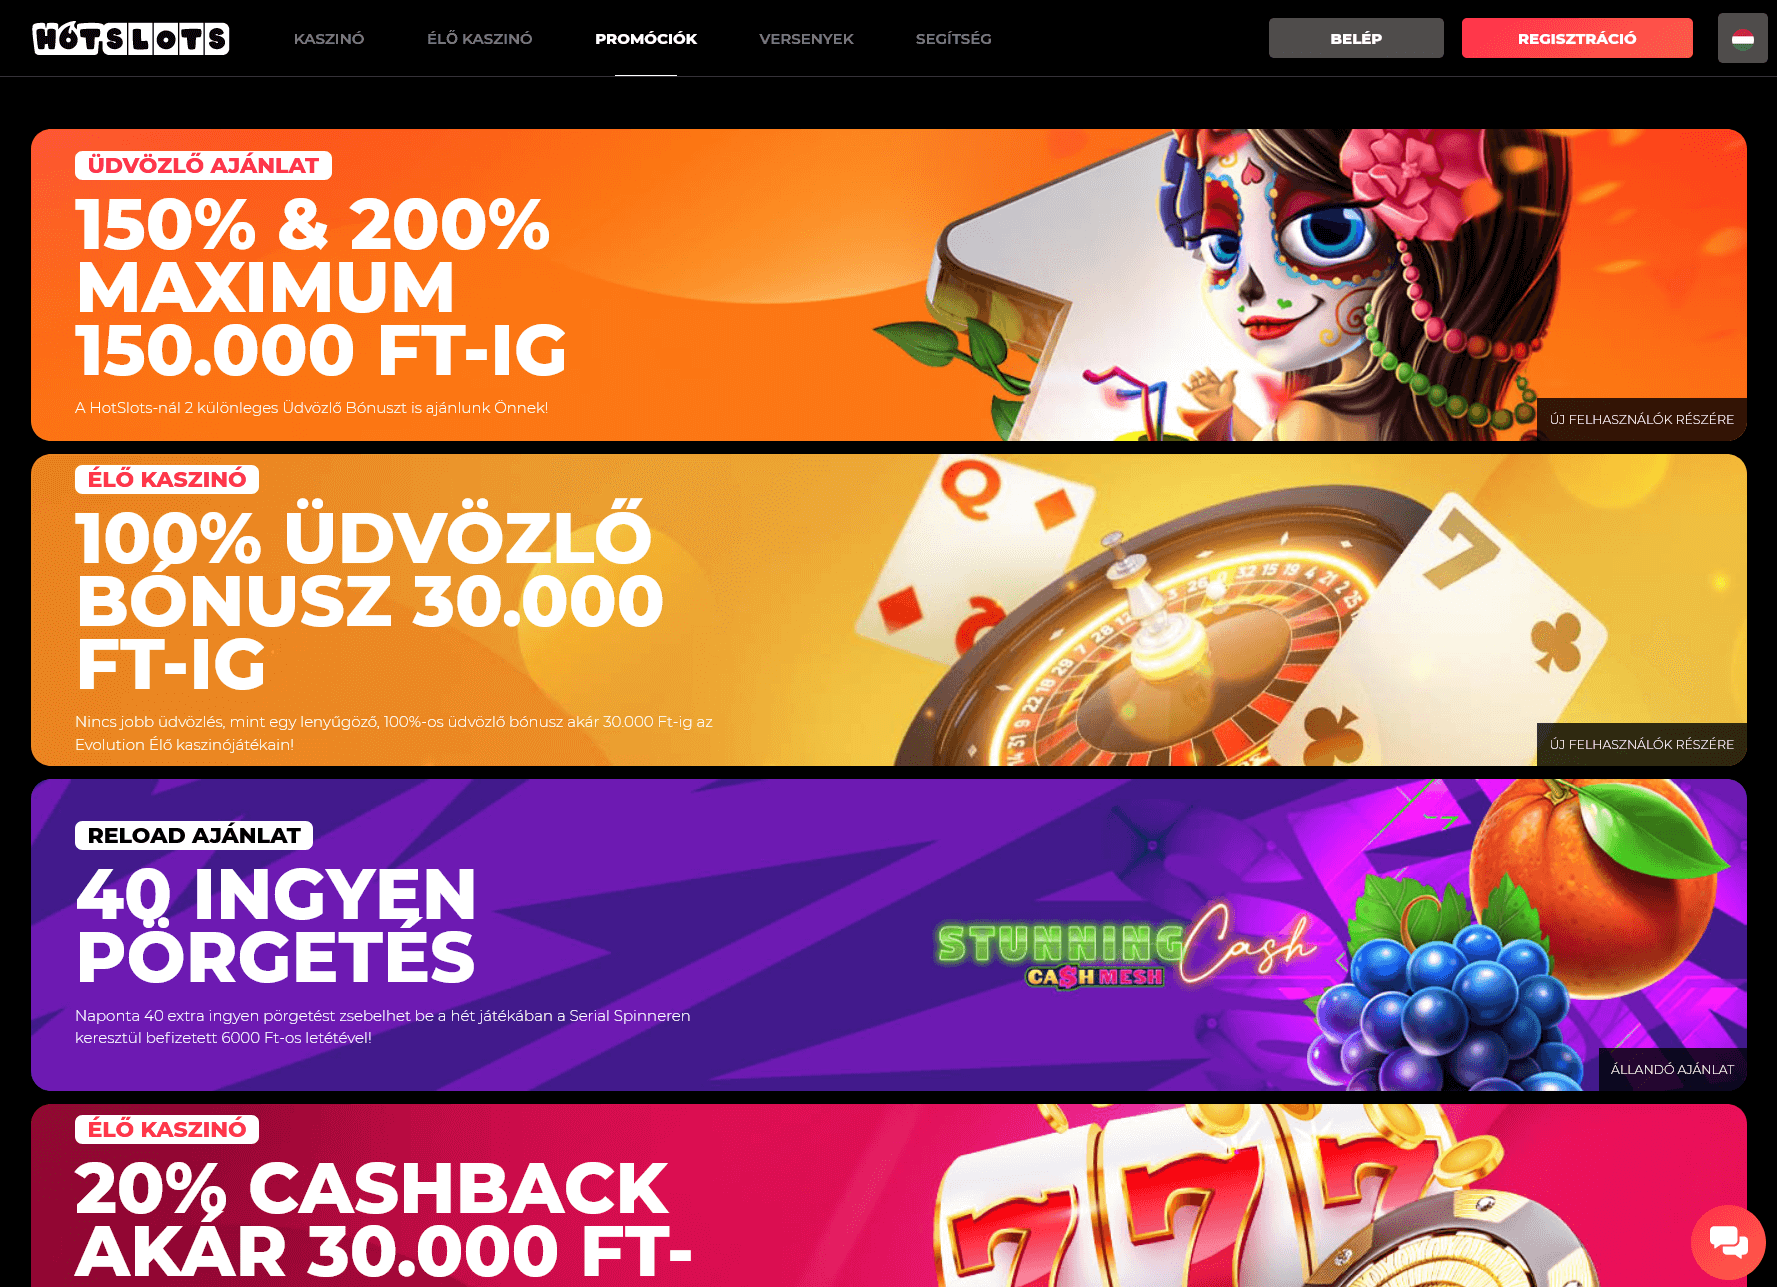Click the Üdvözlő Ajánlat label tag
This screenshot has width=1777, height=1287.
tap(203, 165)
